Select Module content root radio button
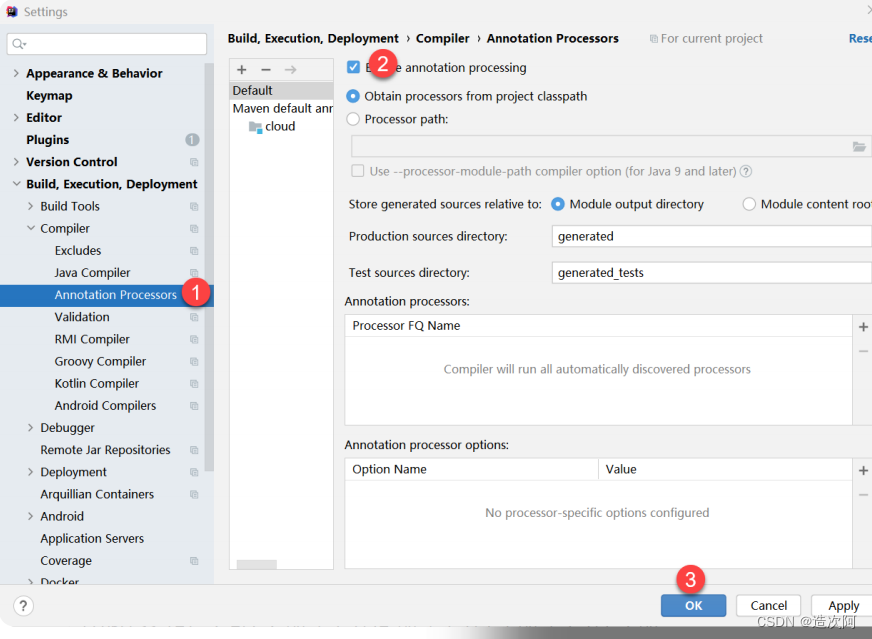Screen dimensions: 872x639 point(749,204)
